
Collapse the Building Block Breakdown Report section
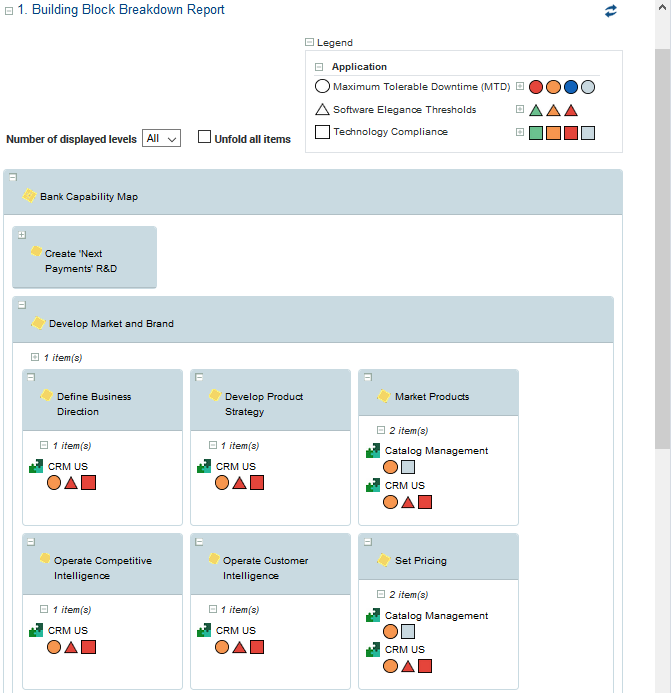pyautogui.click(x=8, y=10)
